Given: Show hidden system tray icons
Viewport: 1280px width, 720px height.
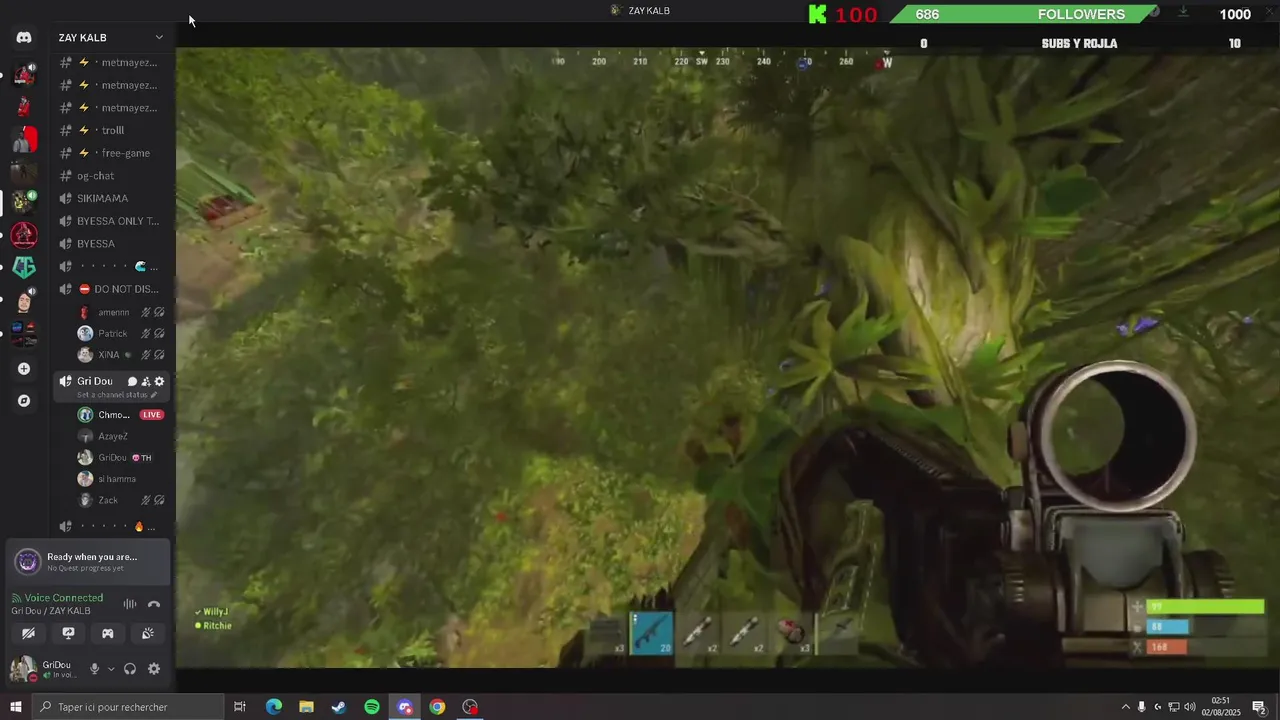Looking at the screenshot, I should [1126, 707].
